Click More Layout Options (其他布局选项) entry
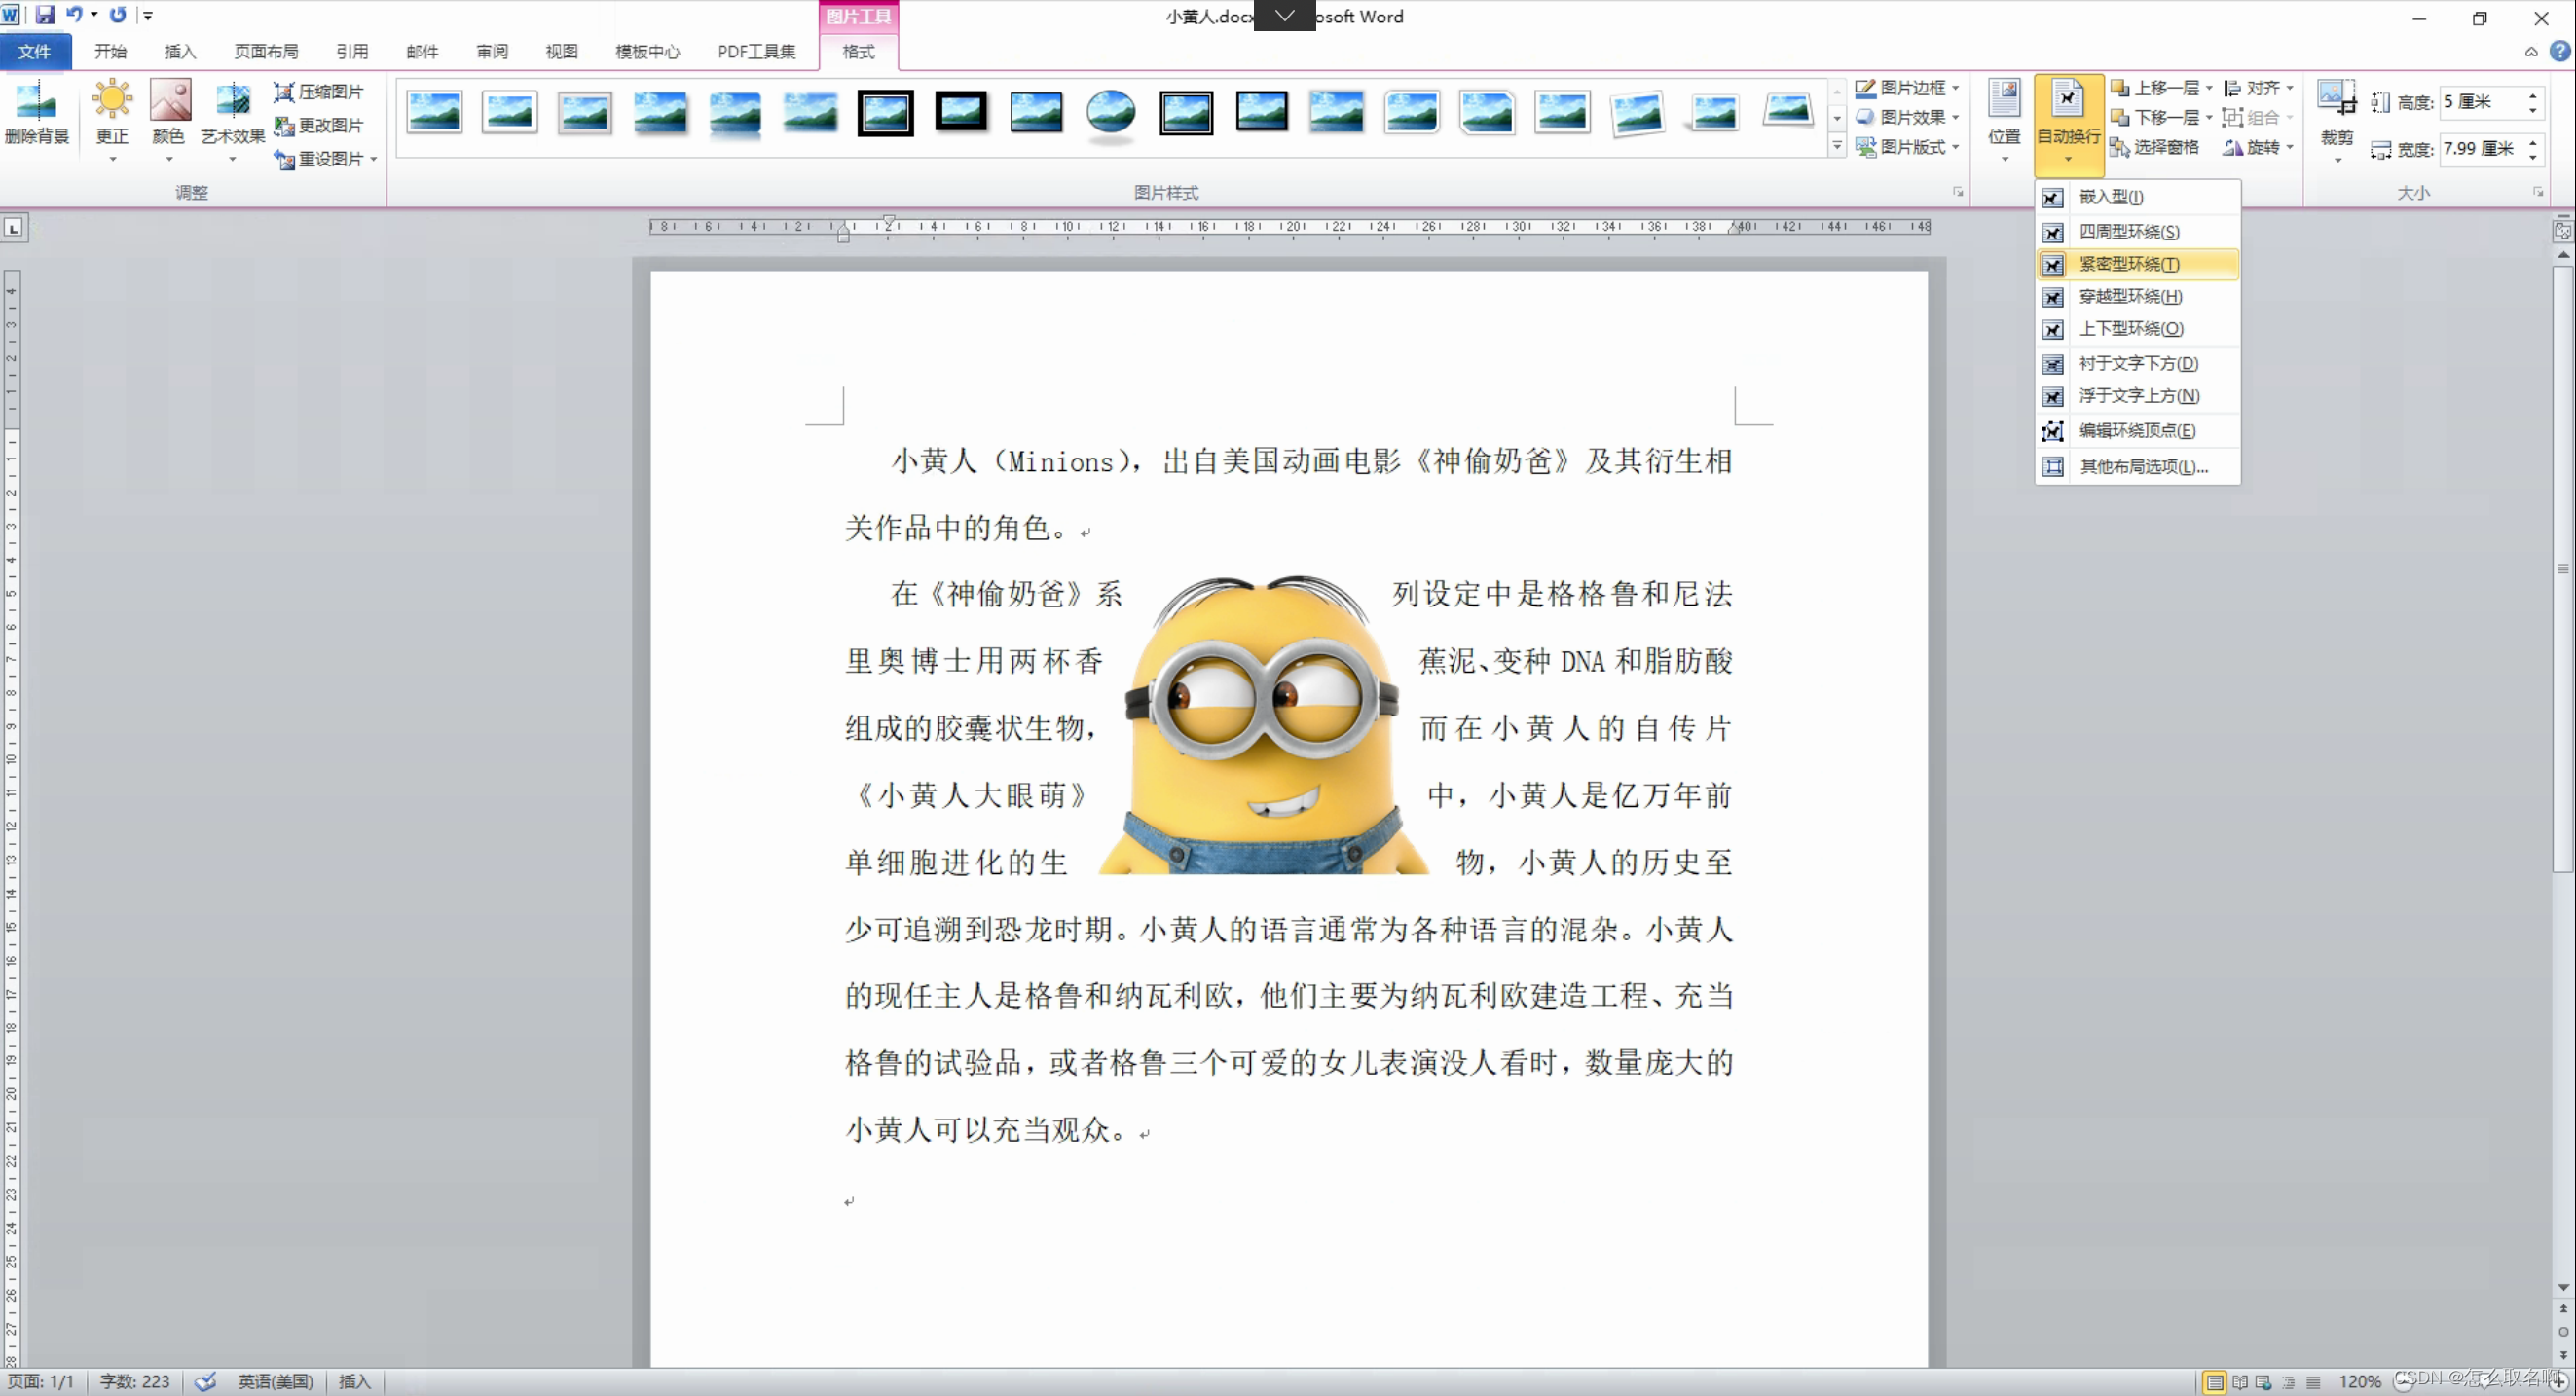Image resolution: width=2576 pixels, height=1396 pixels. pos(2142,467)
